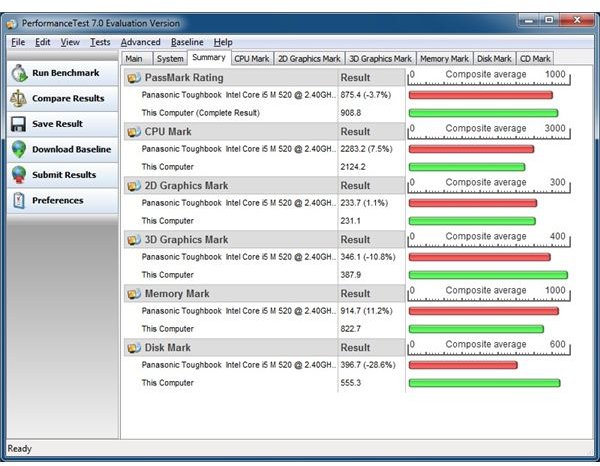Image resolution: width=600 pixels, height=466 pixels.
Task: Open the 2D Graphics Mark tab
Action: pyautogui.click(x=309, y=59)
